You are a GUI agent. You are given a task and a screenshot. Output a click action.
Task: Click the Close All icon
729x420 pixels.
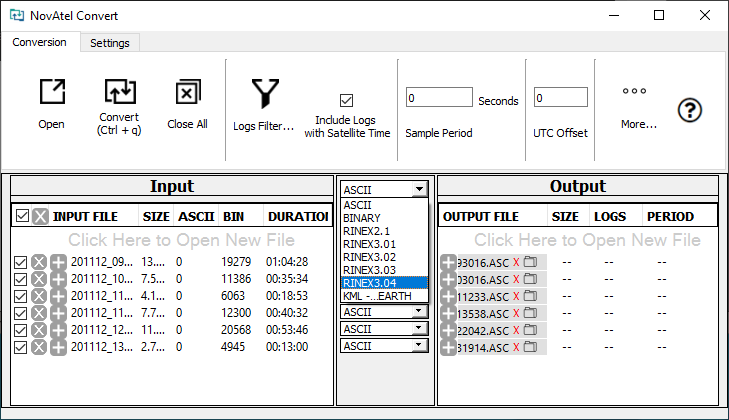pos(188,92)
